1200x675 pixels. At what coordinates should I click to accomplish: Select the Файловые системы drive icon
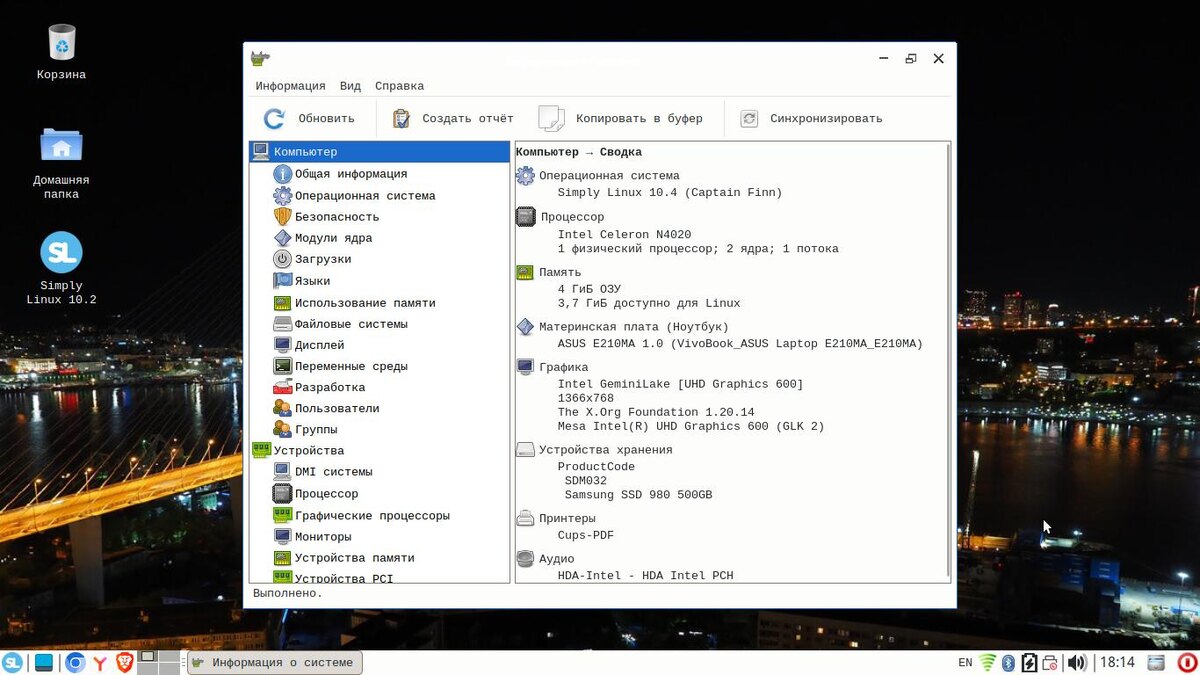pos(282,324)
